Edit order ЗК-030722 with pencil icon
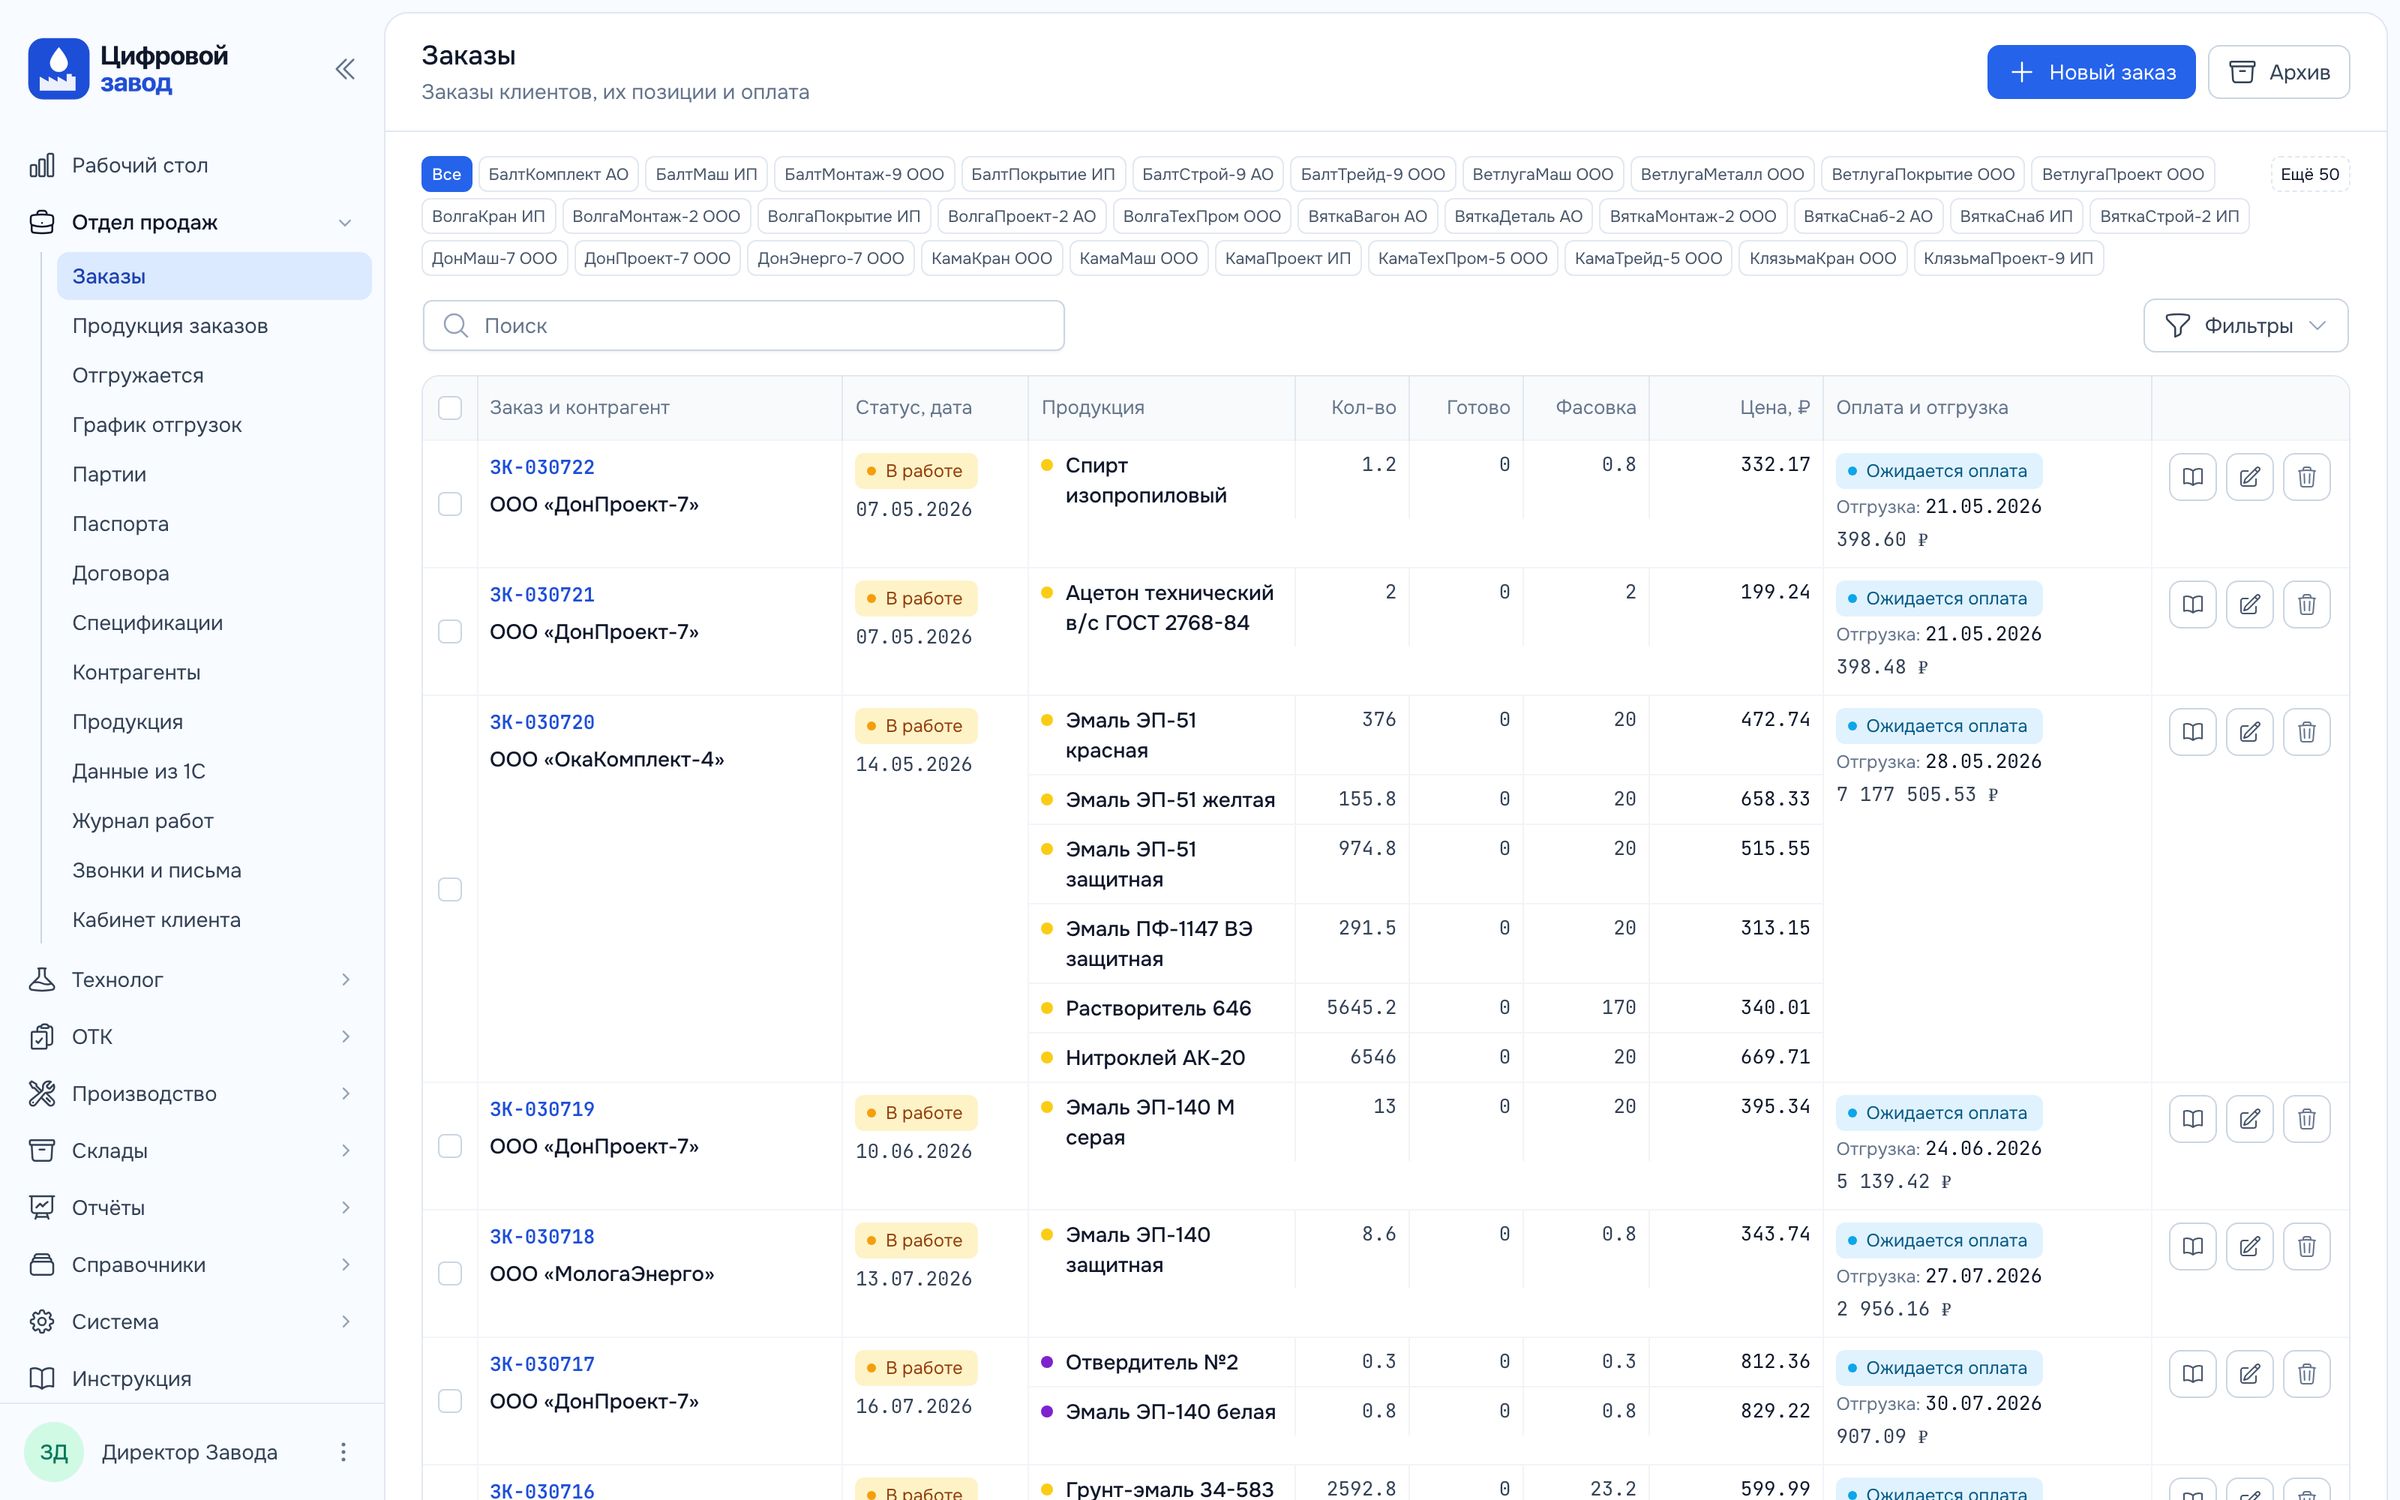Viewport: 2400px width, 1500px height. coord(2250,477)
